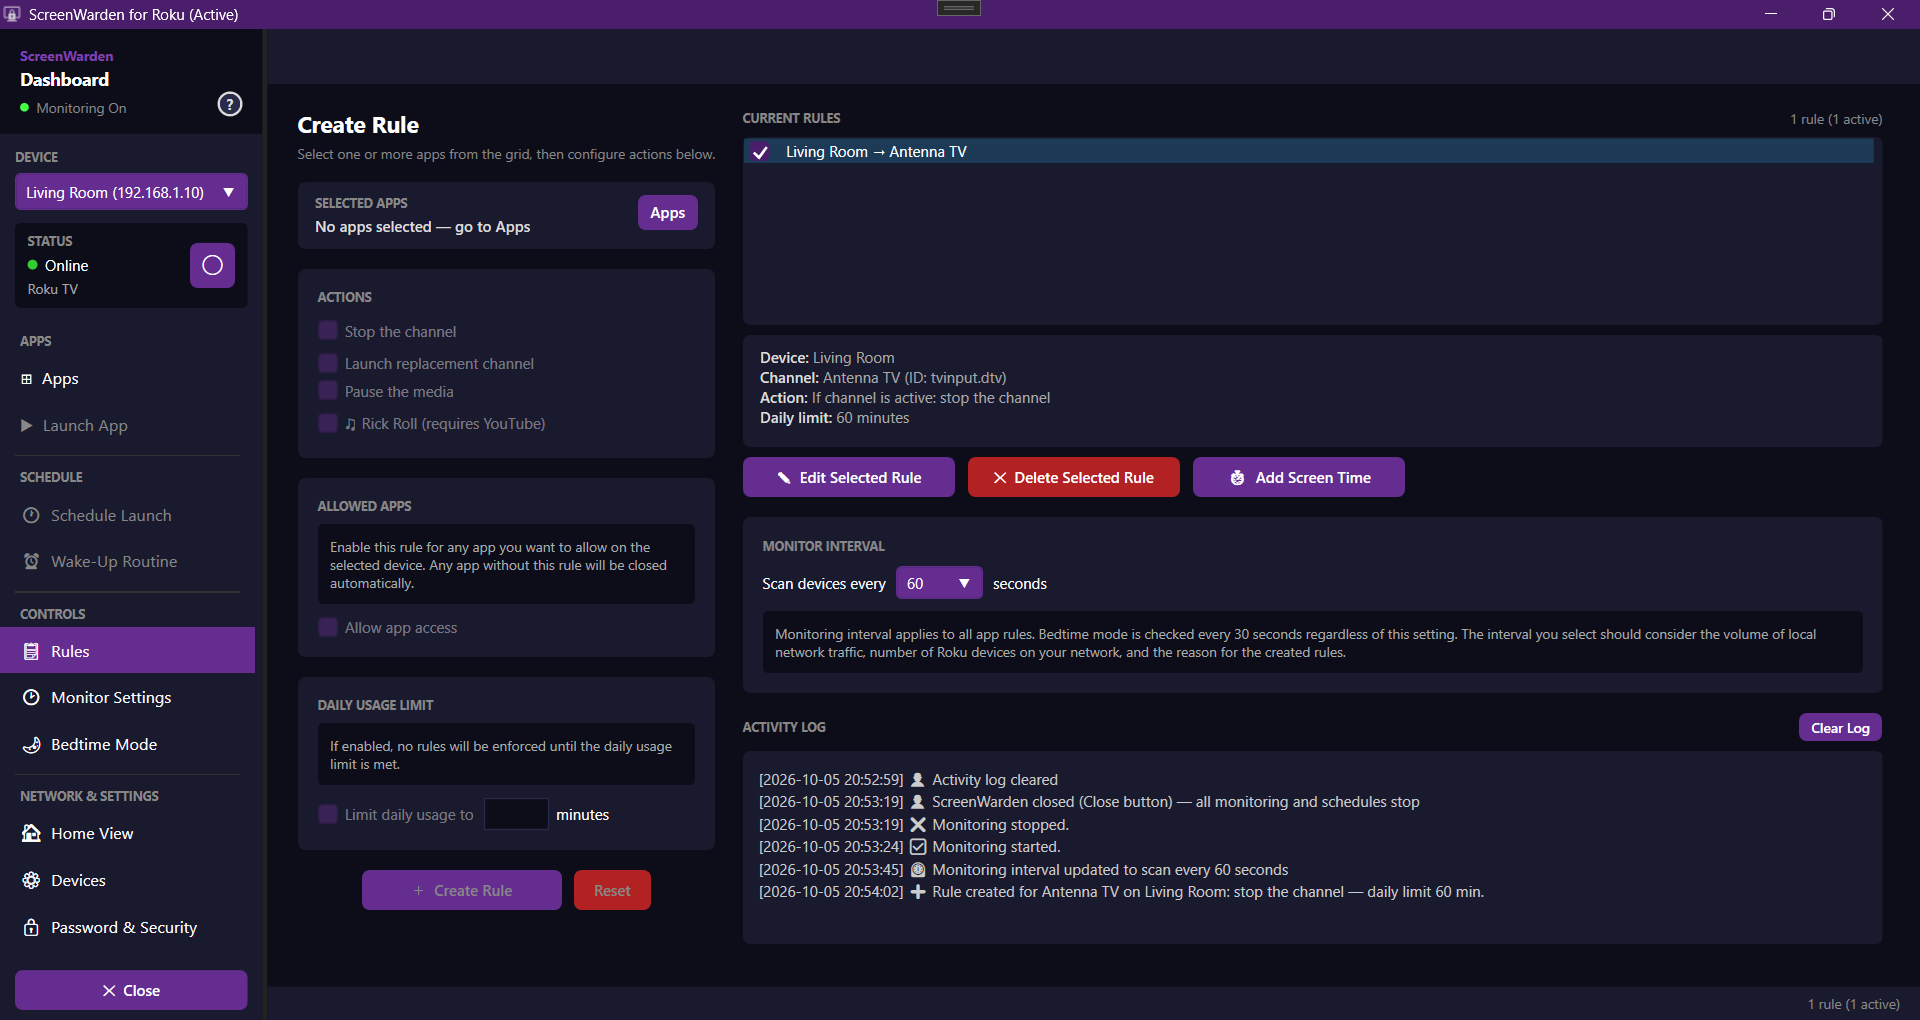Click the red Reset button
Screen dimensions: 1920x1020
point(612,890)
